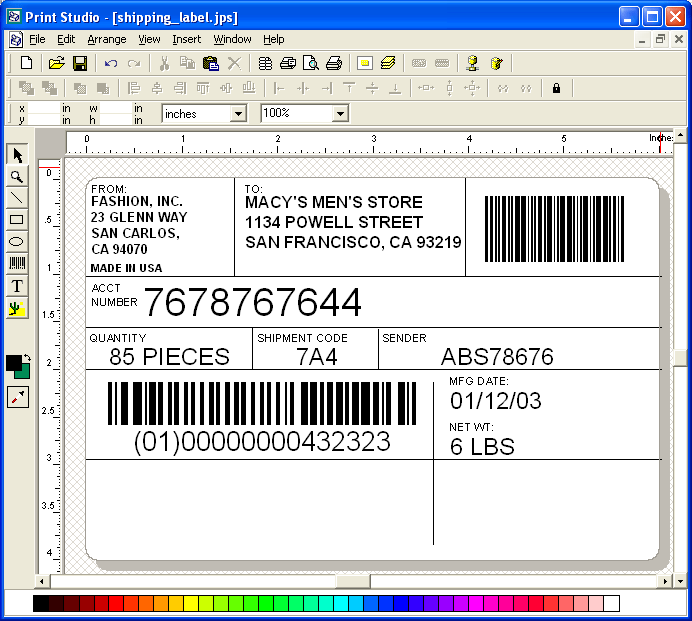Screen dimensions: 692x621
Task: Click the multi-page printer setup icon
Action: point(288,63)
